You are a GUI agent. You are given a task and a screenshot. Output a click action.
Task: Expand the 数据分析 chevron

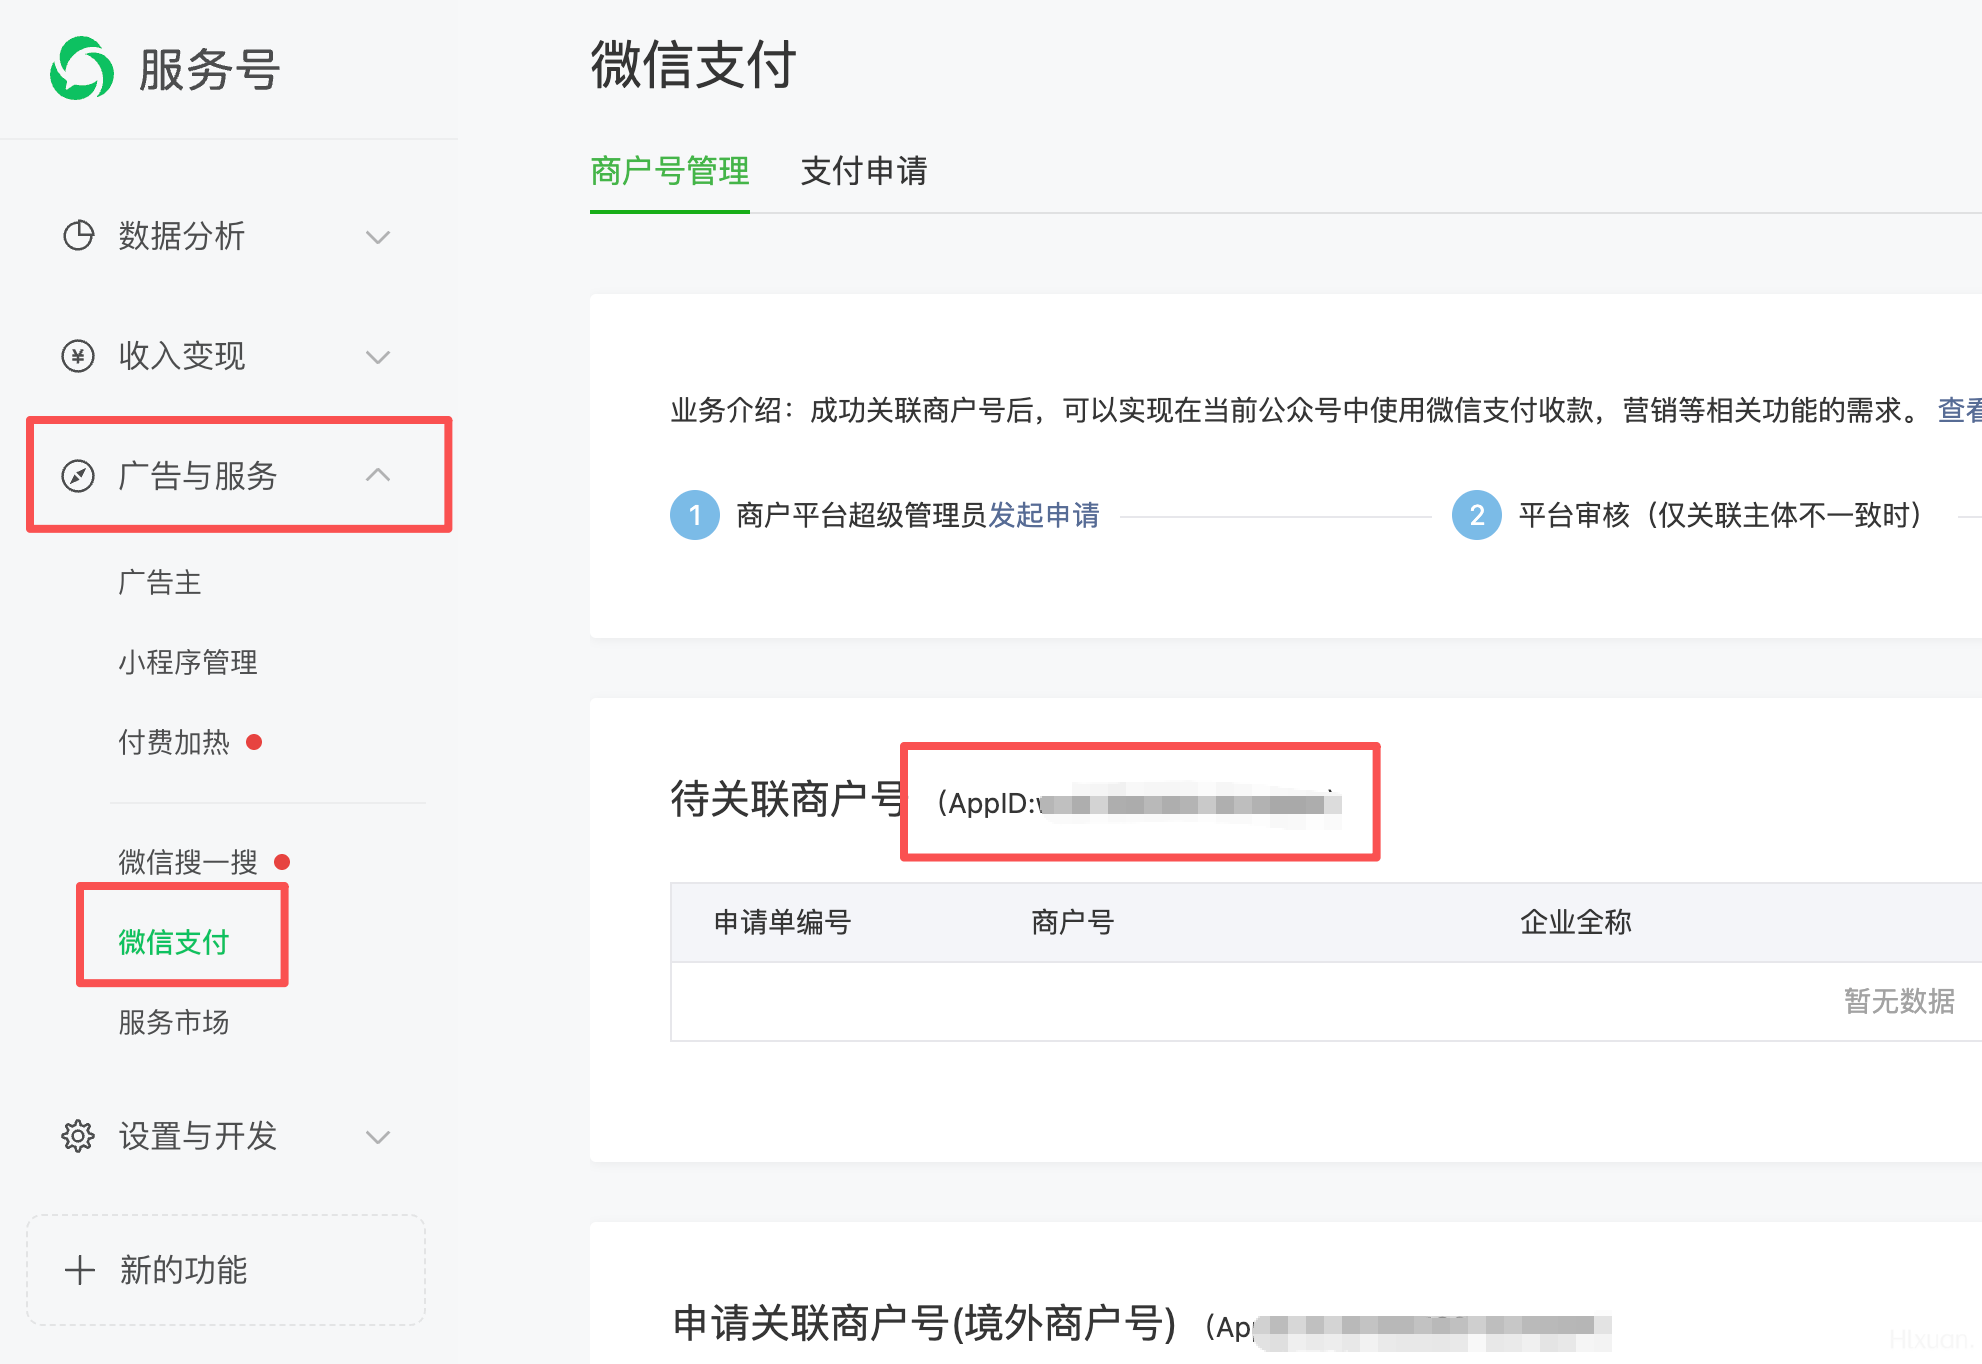(377, 237)
